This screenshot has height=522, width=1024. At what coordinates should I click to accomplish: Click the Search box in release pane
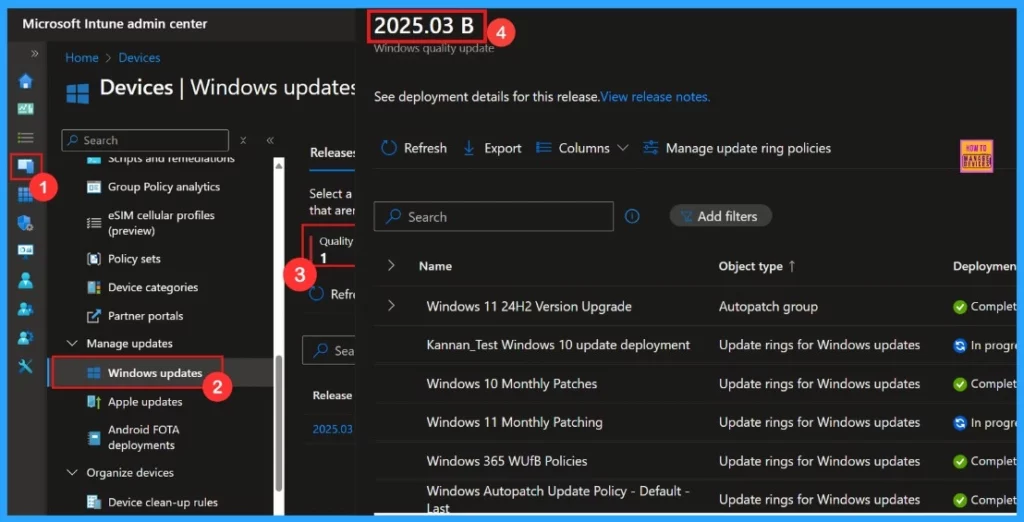click(x=493, y=217)
